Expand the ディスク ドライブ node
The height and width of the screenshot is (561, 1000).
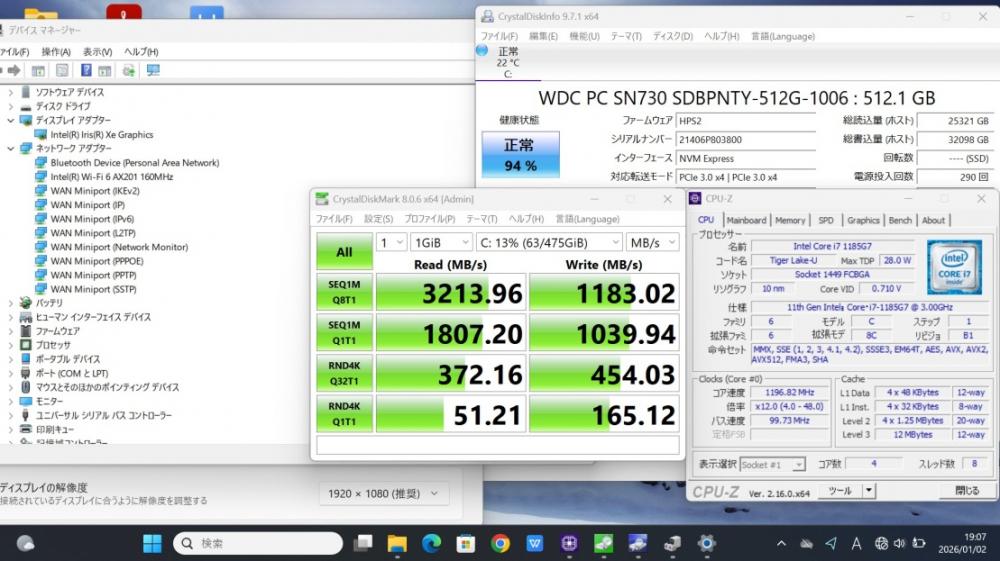coord(10,106)
